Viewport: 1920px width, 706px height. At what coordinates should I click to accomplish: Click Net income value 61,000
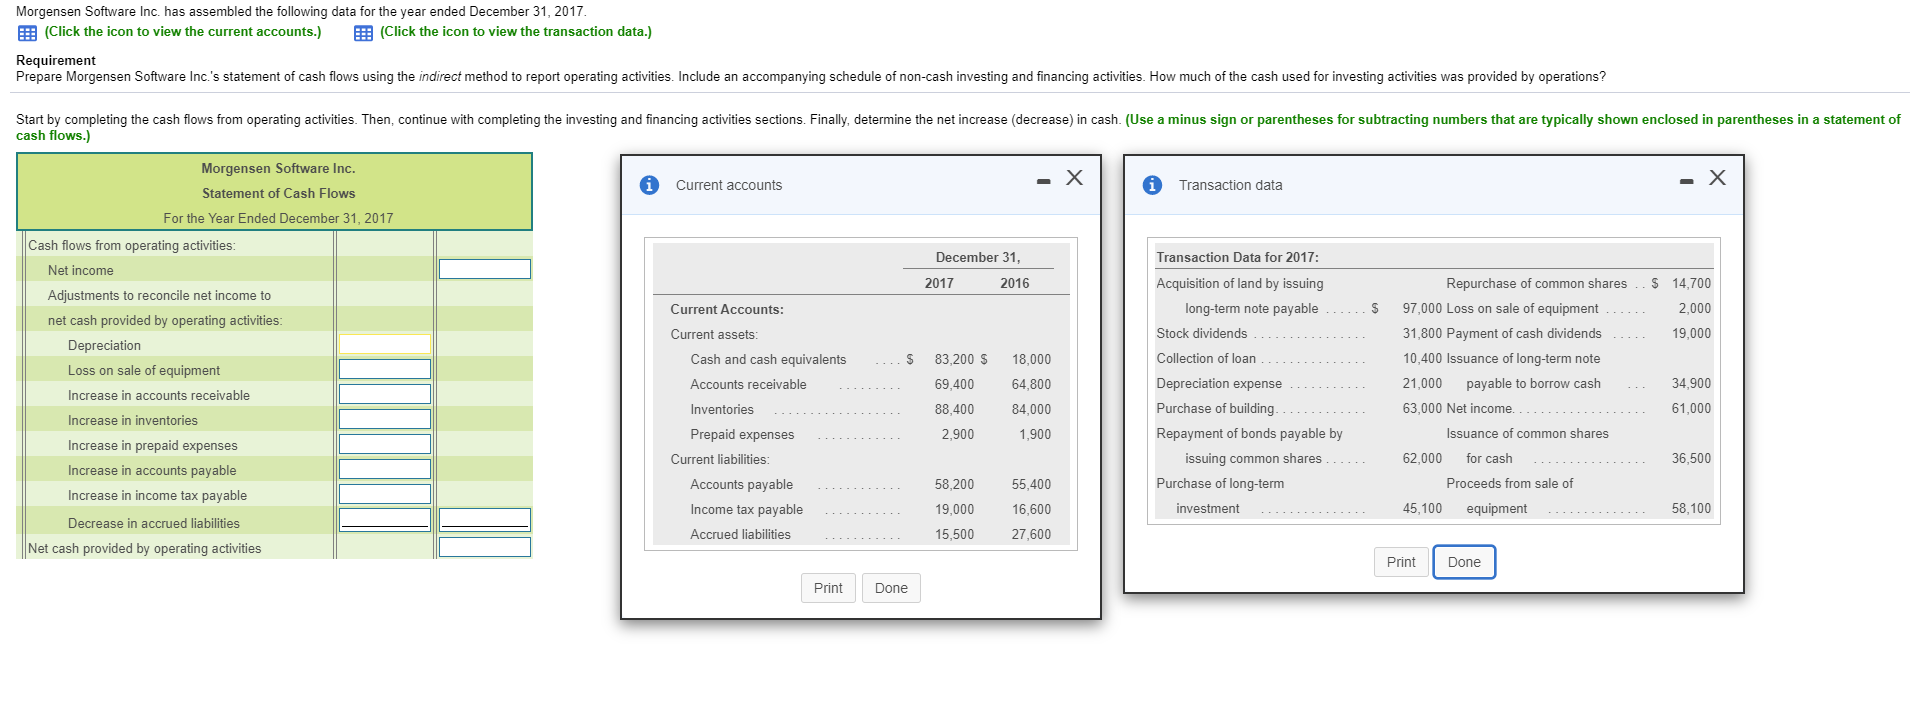point(1691,408)
